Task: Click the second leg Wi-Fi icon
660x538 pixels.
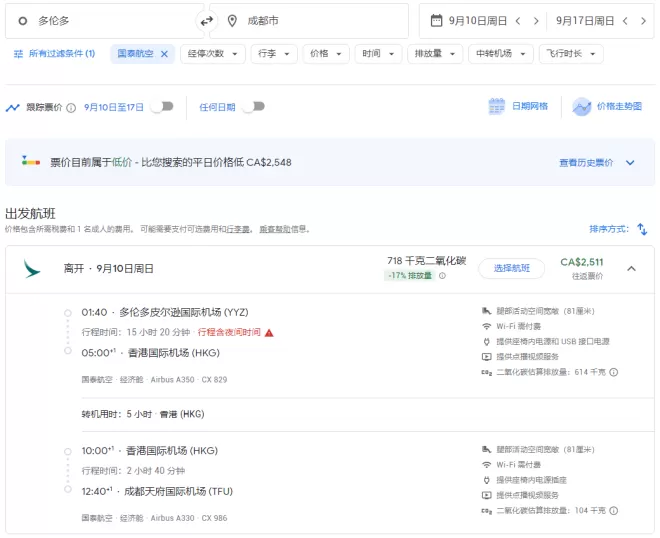Action: click(486, 465)
